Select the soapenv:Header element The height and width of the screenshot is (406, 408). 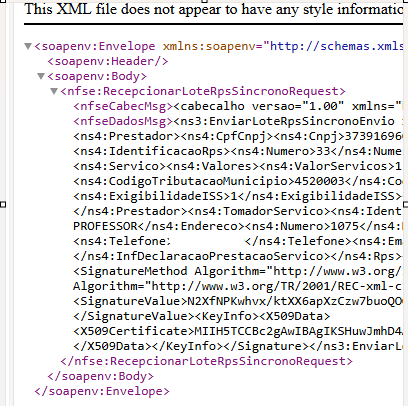[108, 61]
